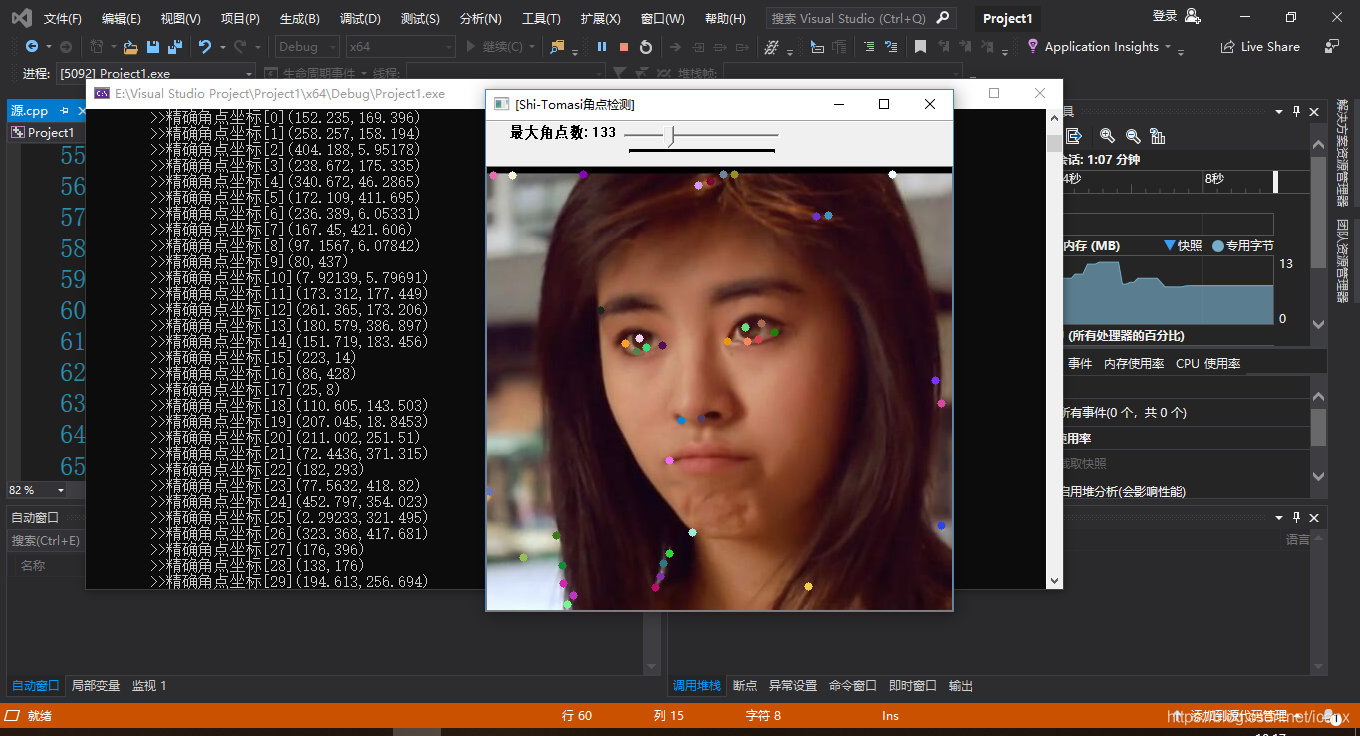Click the Find in Files toolbar icon
Image resolution: width=1360 pixels, height=736 pixels.
[557, 47]
